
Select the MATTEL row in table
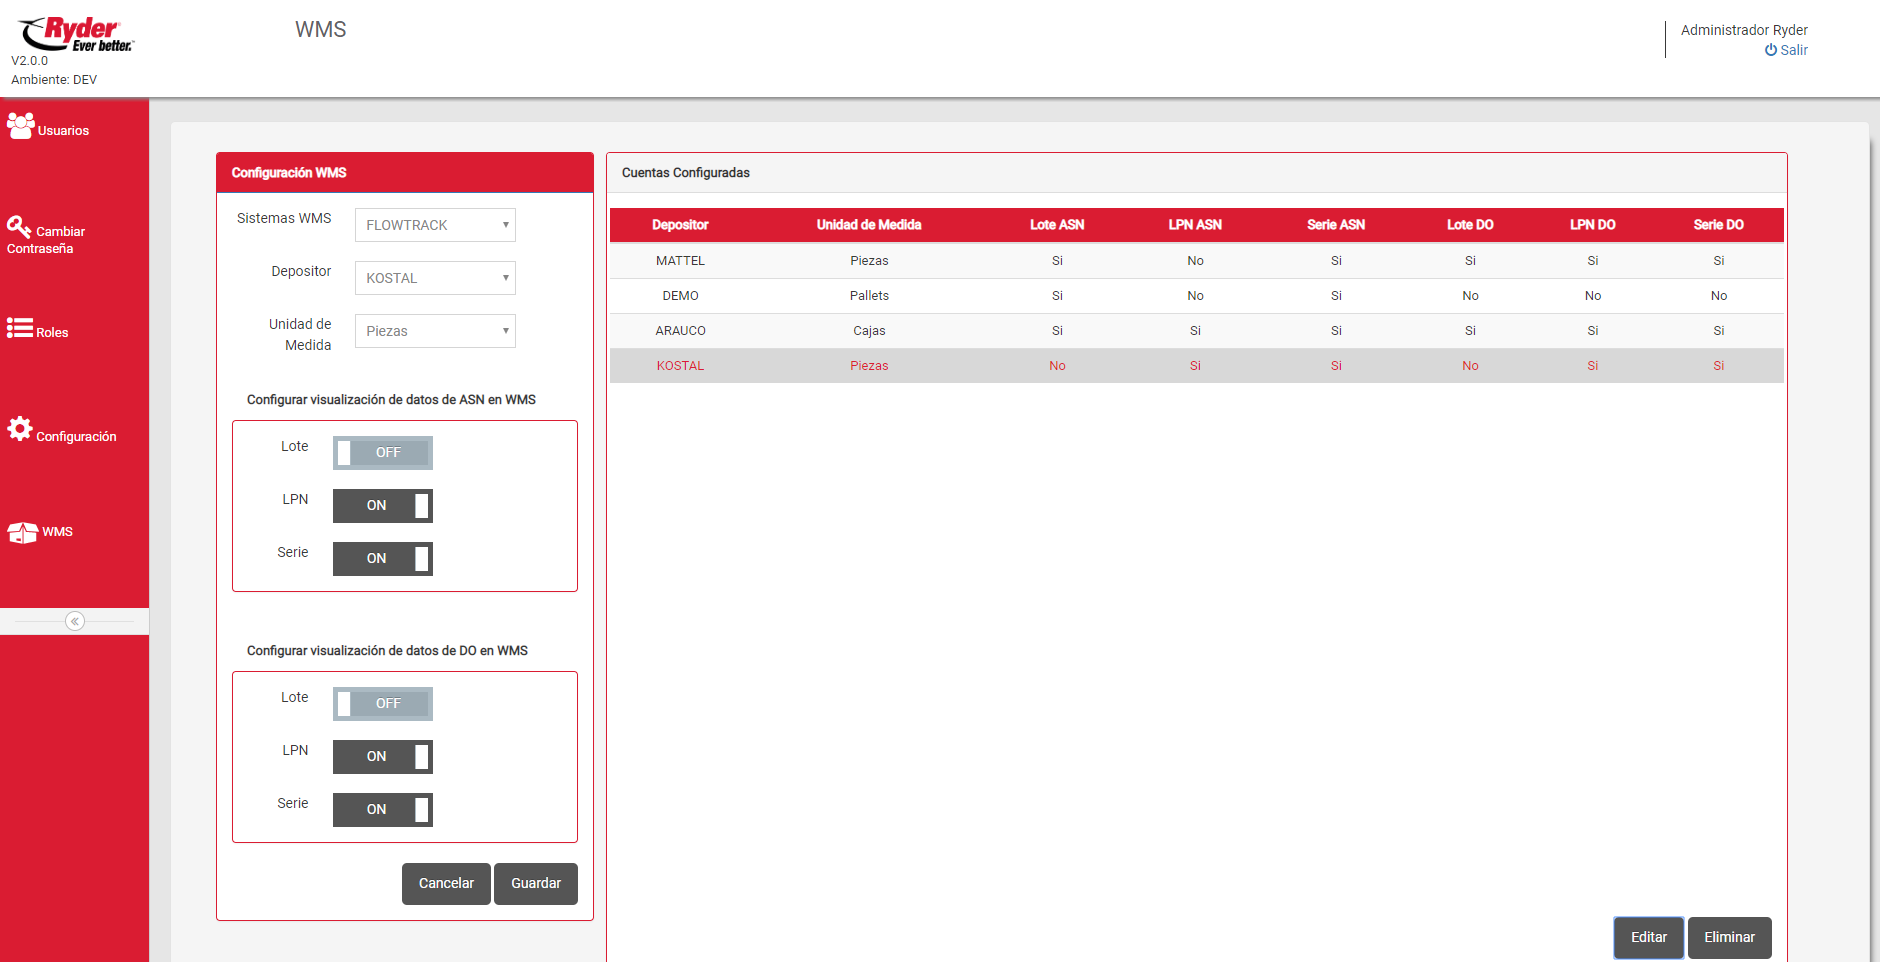click(680, 261)
